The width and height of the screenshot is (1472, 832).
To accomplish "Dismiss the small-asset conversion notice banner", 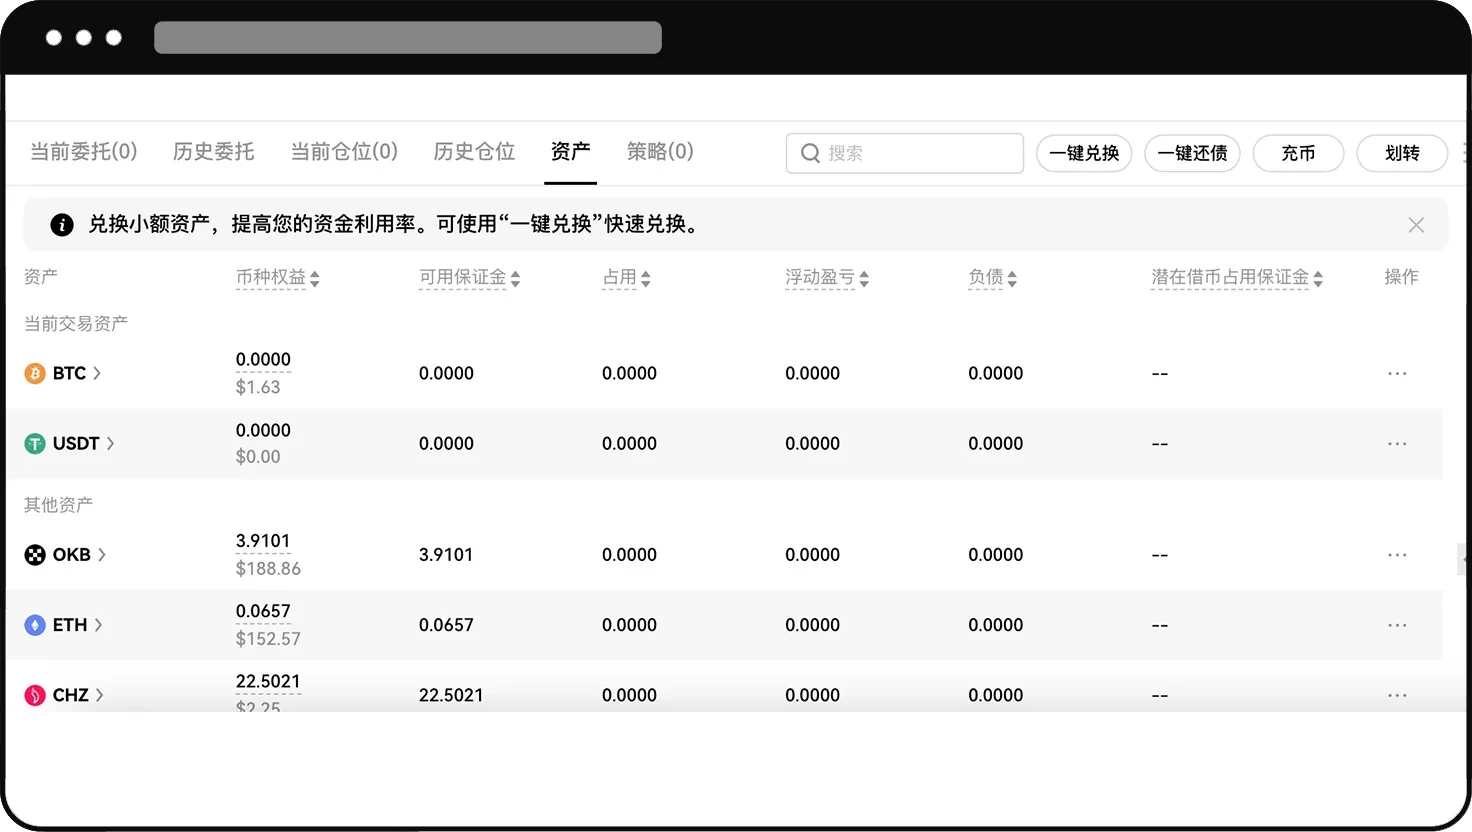I will [x=1416, y=225].
